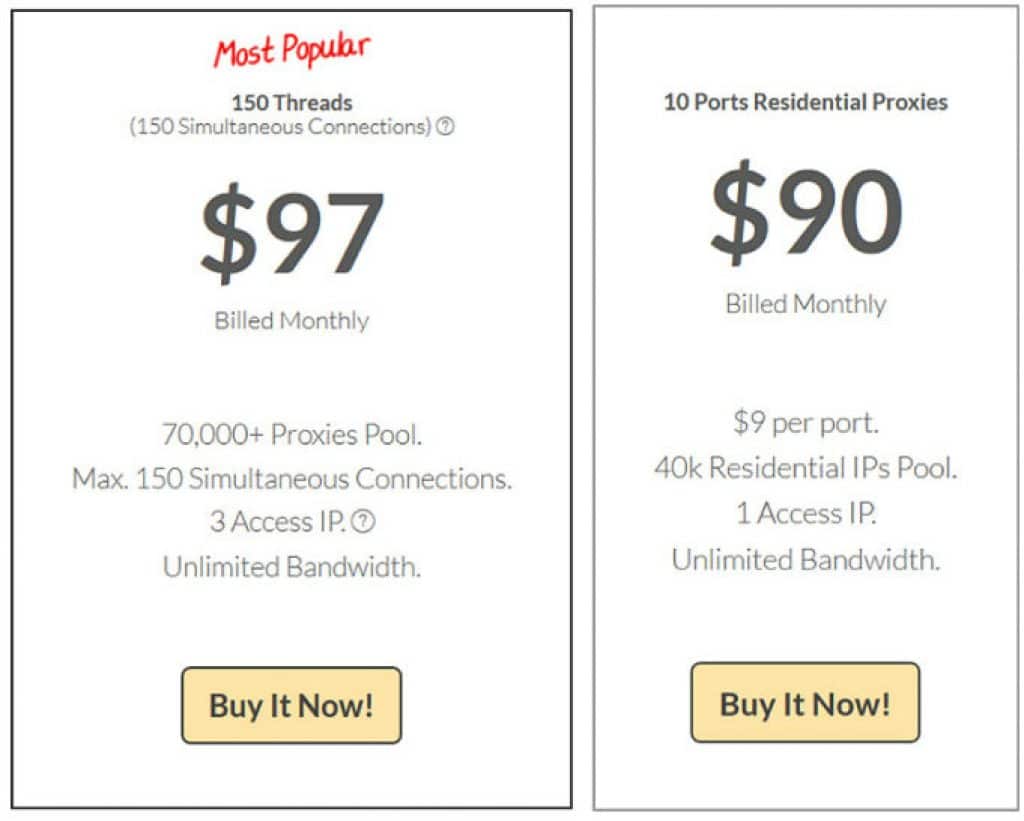This screenshot has width=1024, height=821.
Task: Click the Max. 150 Simultaneous Connections line
Action: [292, 479]
